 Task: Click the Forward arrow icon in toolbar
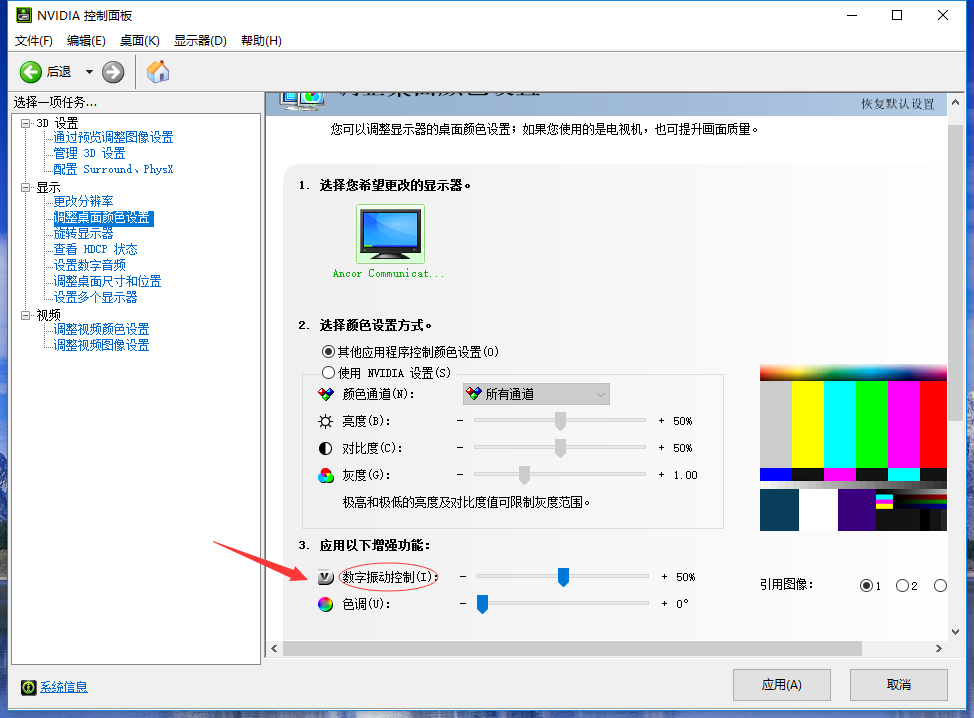pyautogui.click(x=113, y=72)
